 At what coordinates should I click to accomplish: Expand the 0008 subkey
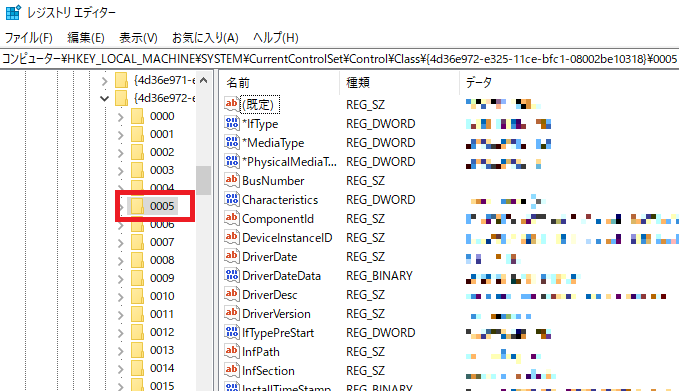coord(120,261)
